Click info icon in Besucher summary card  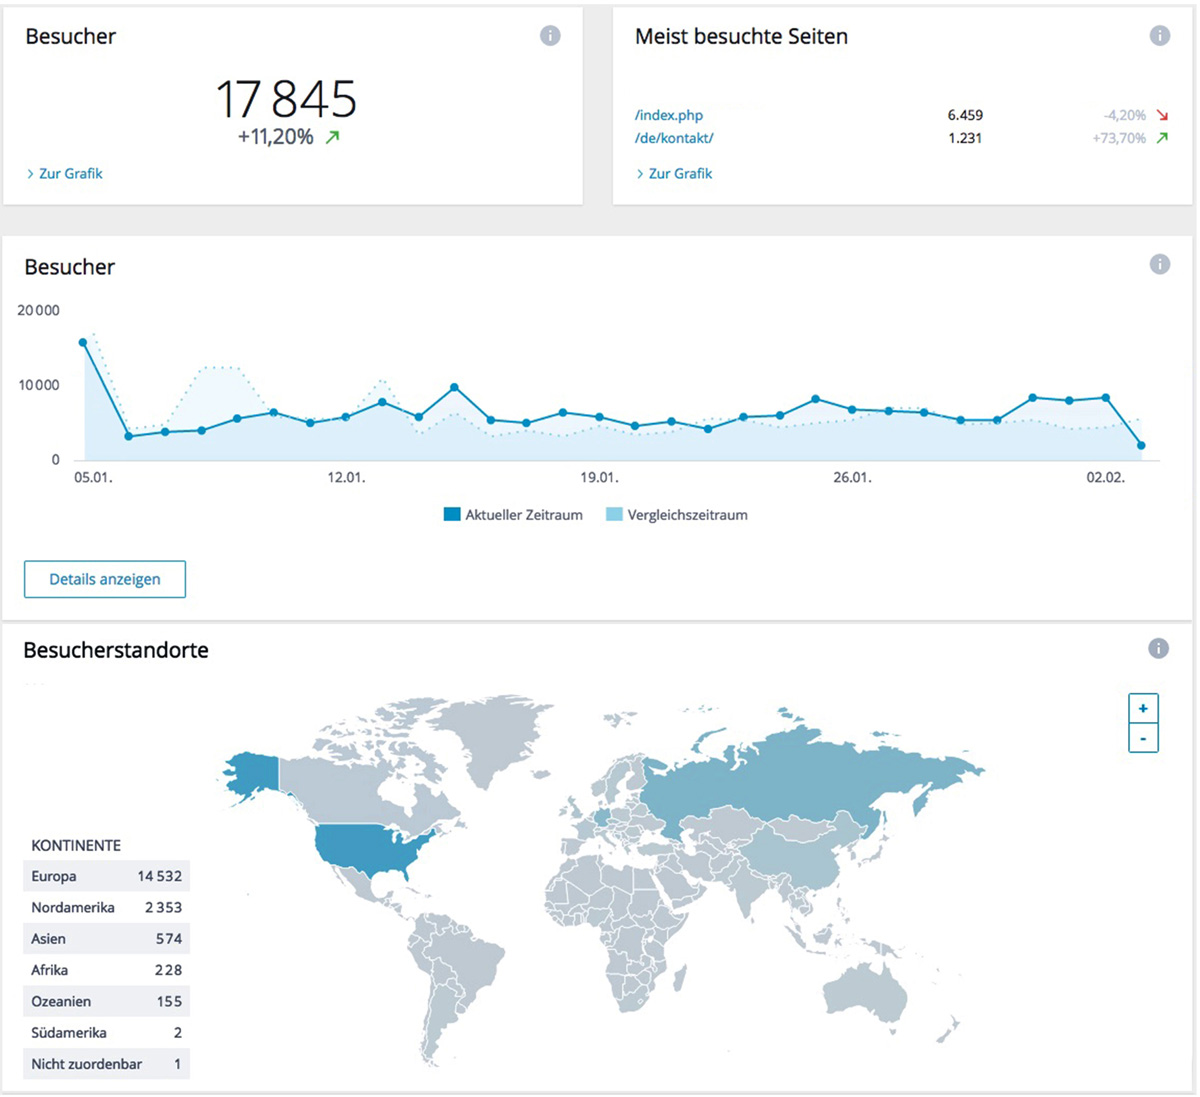[x=550, y=36]
